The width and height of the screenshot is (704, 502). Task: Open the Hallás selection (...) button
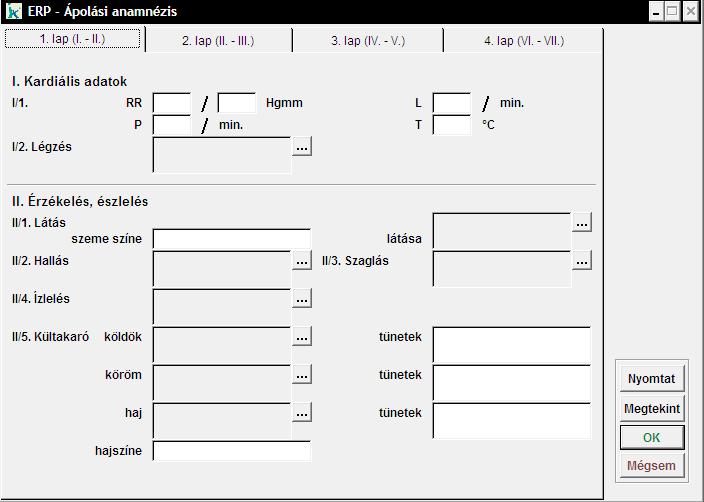(302, 261)
